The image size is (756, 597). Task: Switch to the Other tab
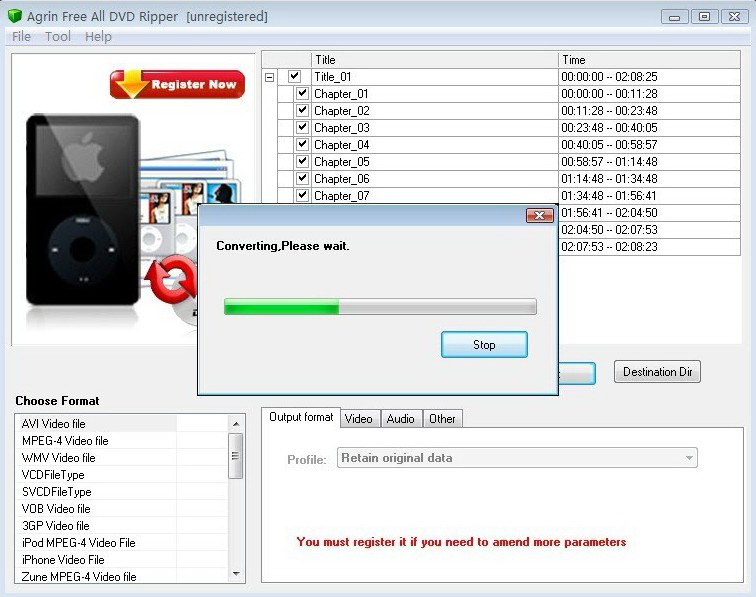point(442,419)
